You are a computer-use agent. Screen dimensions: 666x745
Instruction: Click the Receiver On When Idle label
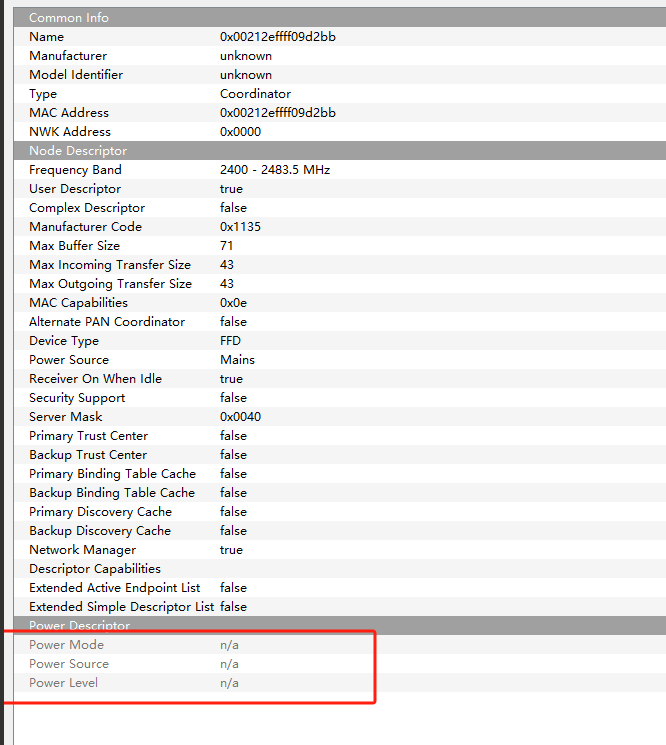(x=95, y=379)
